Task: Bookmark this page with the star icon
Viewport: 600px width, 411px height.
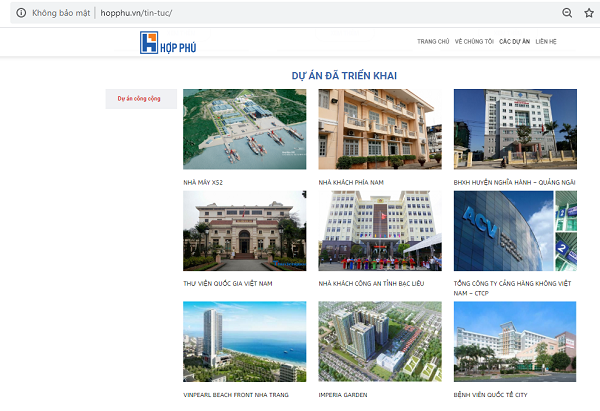Action: 589,12
